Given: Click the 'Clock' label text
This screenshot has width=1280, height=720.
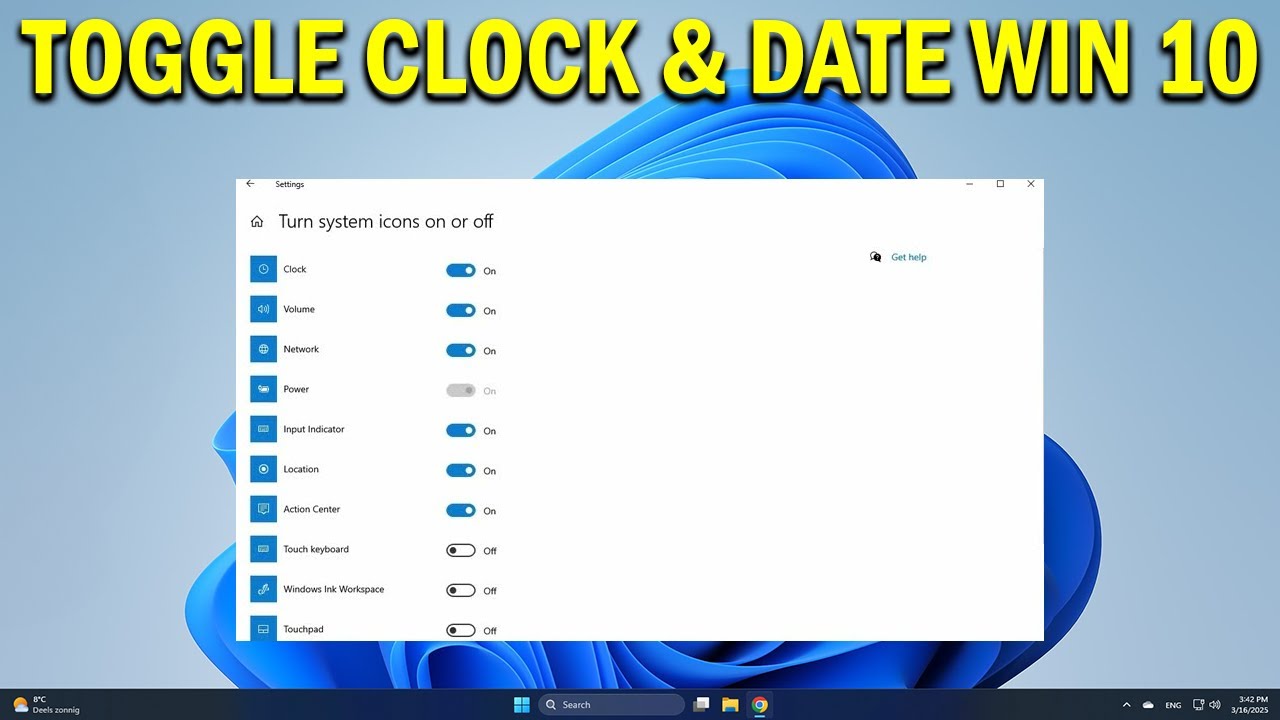Looking at the screenshot, I should 295,269.
